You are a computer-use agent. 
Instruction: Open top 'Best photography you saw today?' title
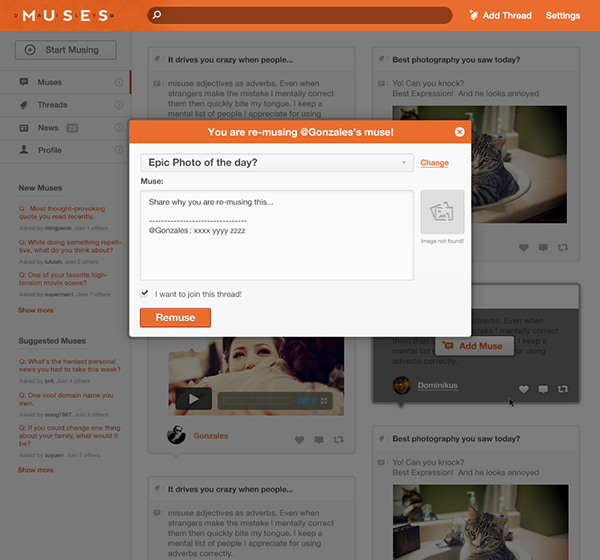tap(456, 60)
